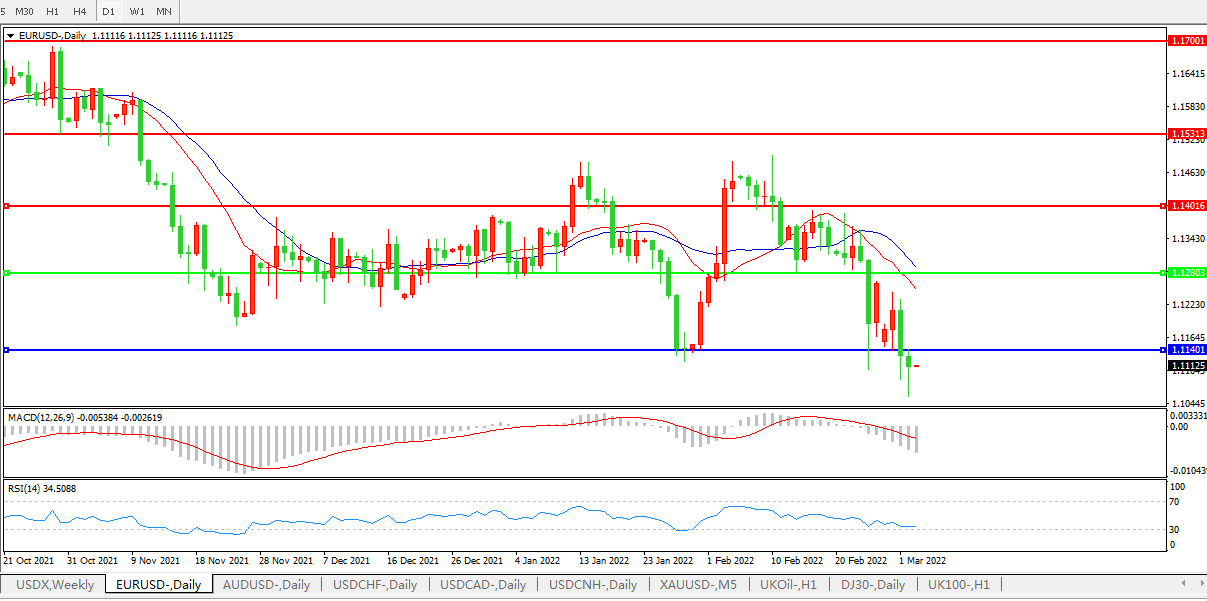This screenshot has height=601, width=1207.
Task: Click the black current price tag 1.11125
Action: click(1187, 366)
